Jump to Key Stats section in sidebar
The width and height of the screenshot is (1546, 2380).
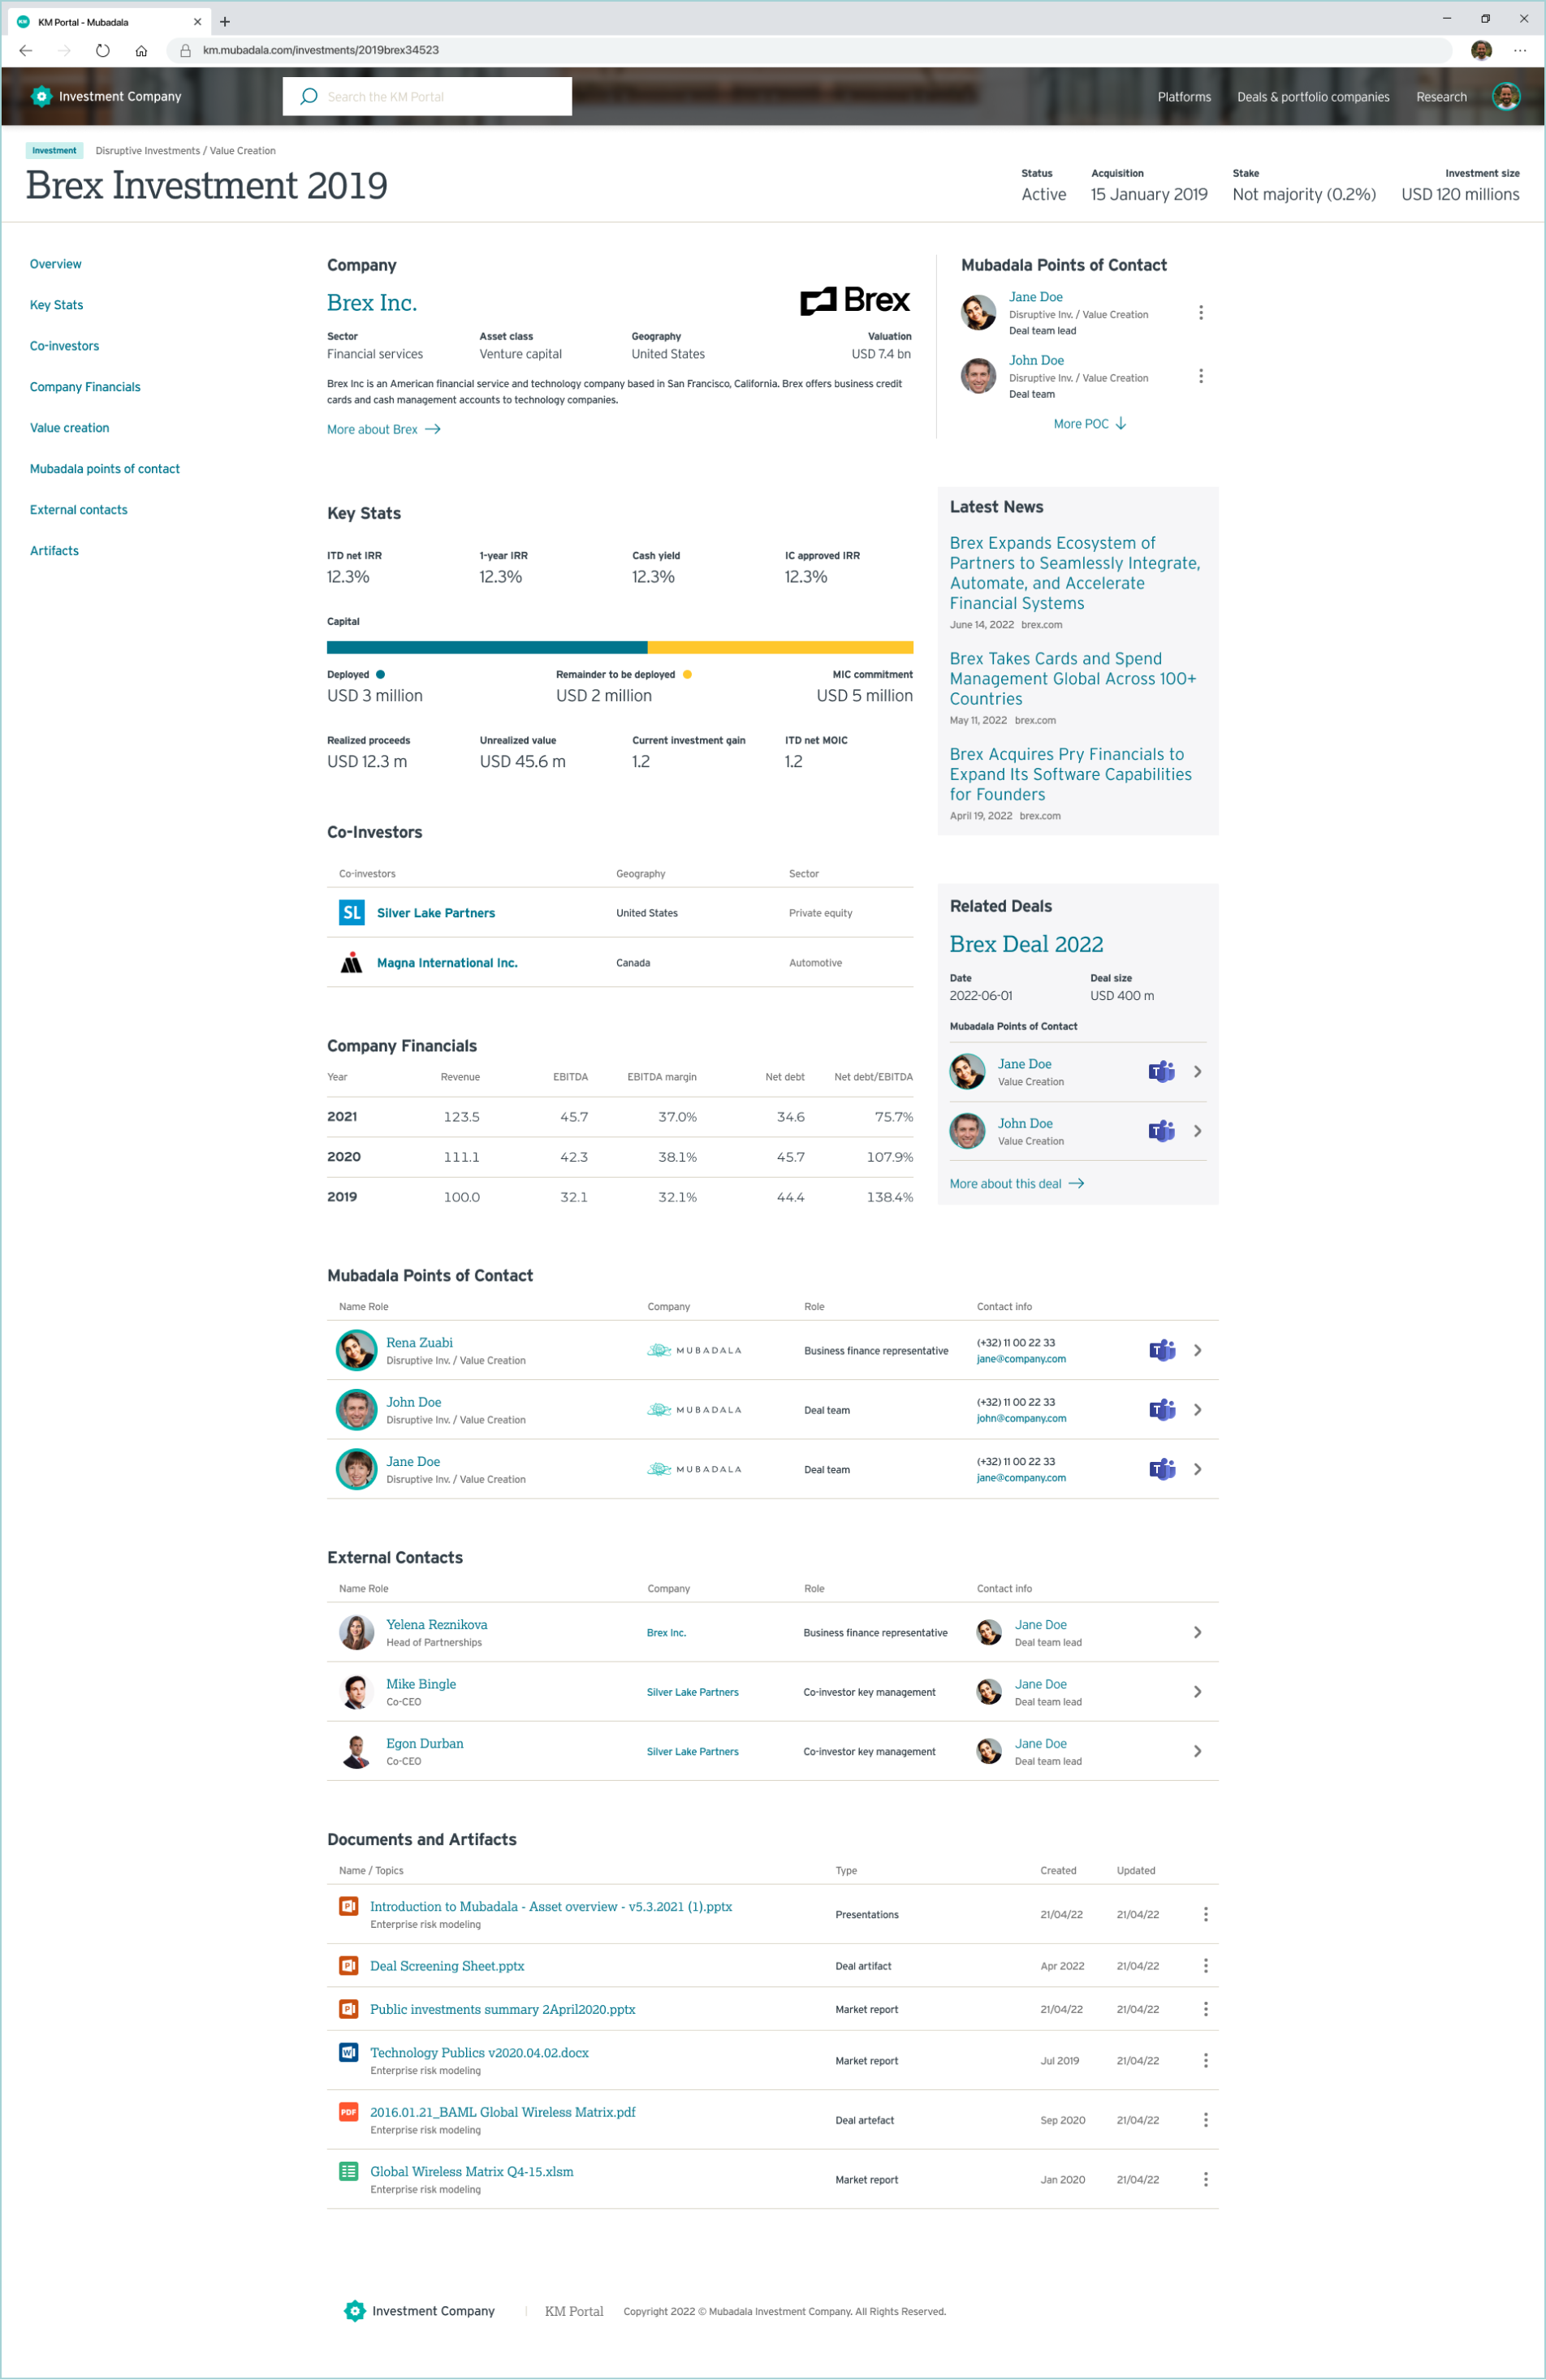click(x=56, y=305)
